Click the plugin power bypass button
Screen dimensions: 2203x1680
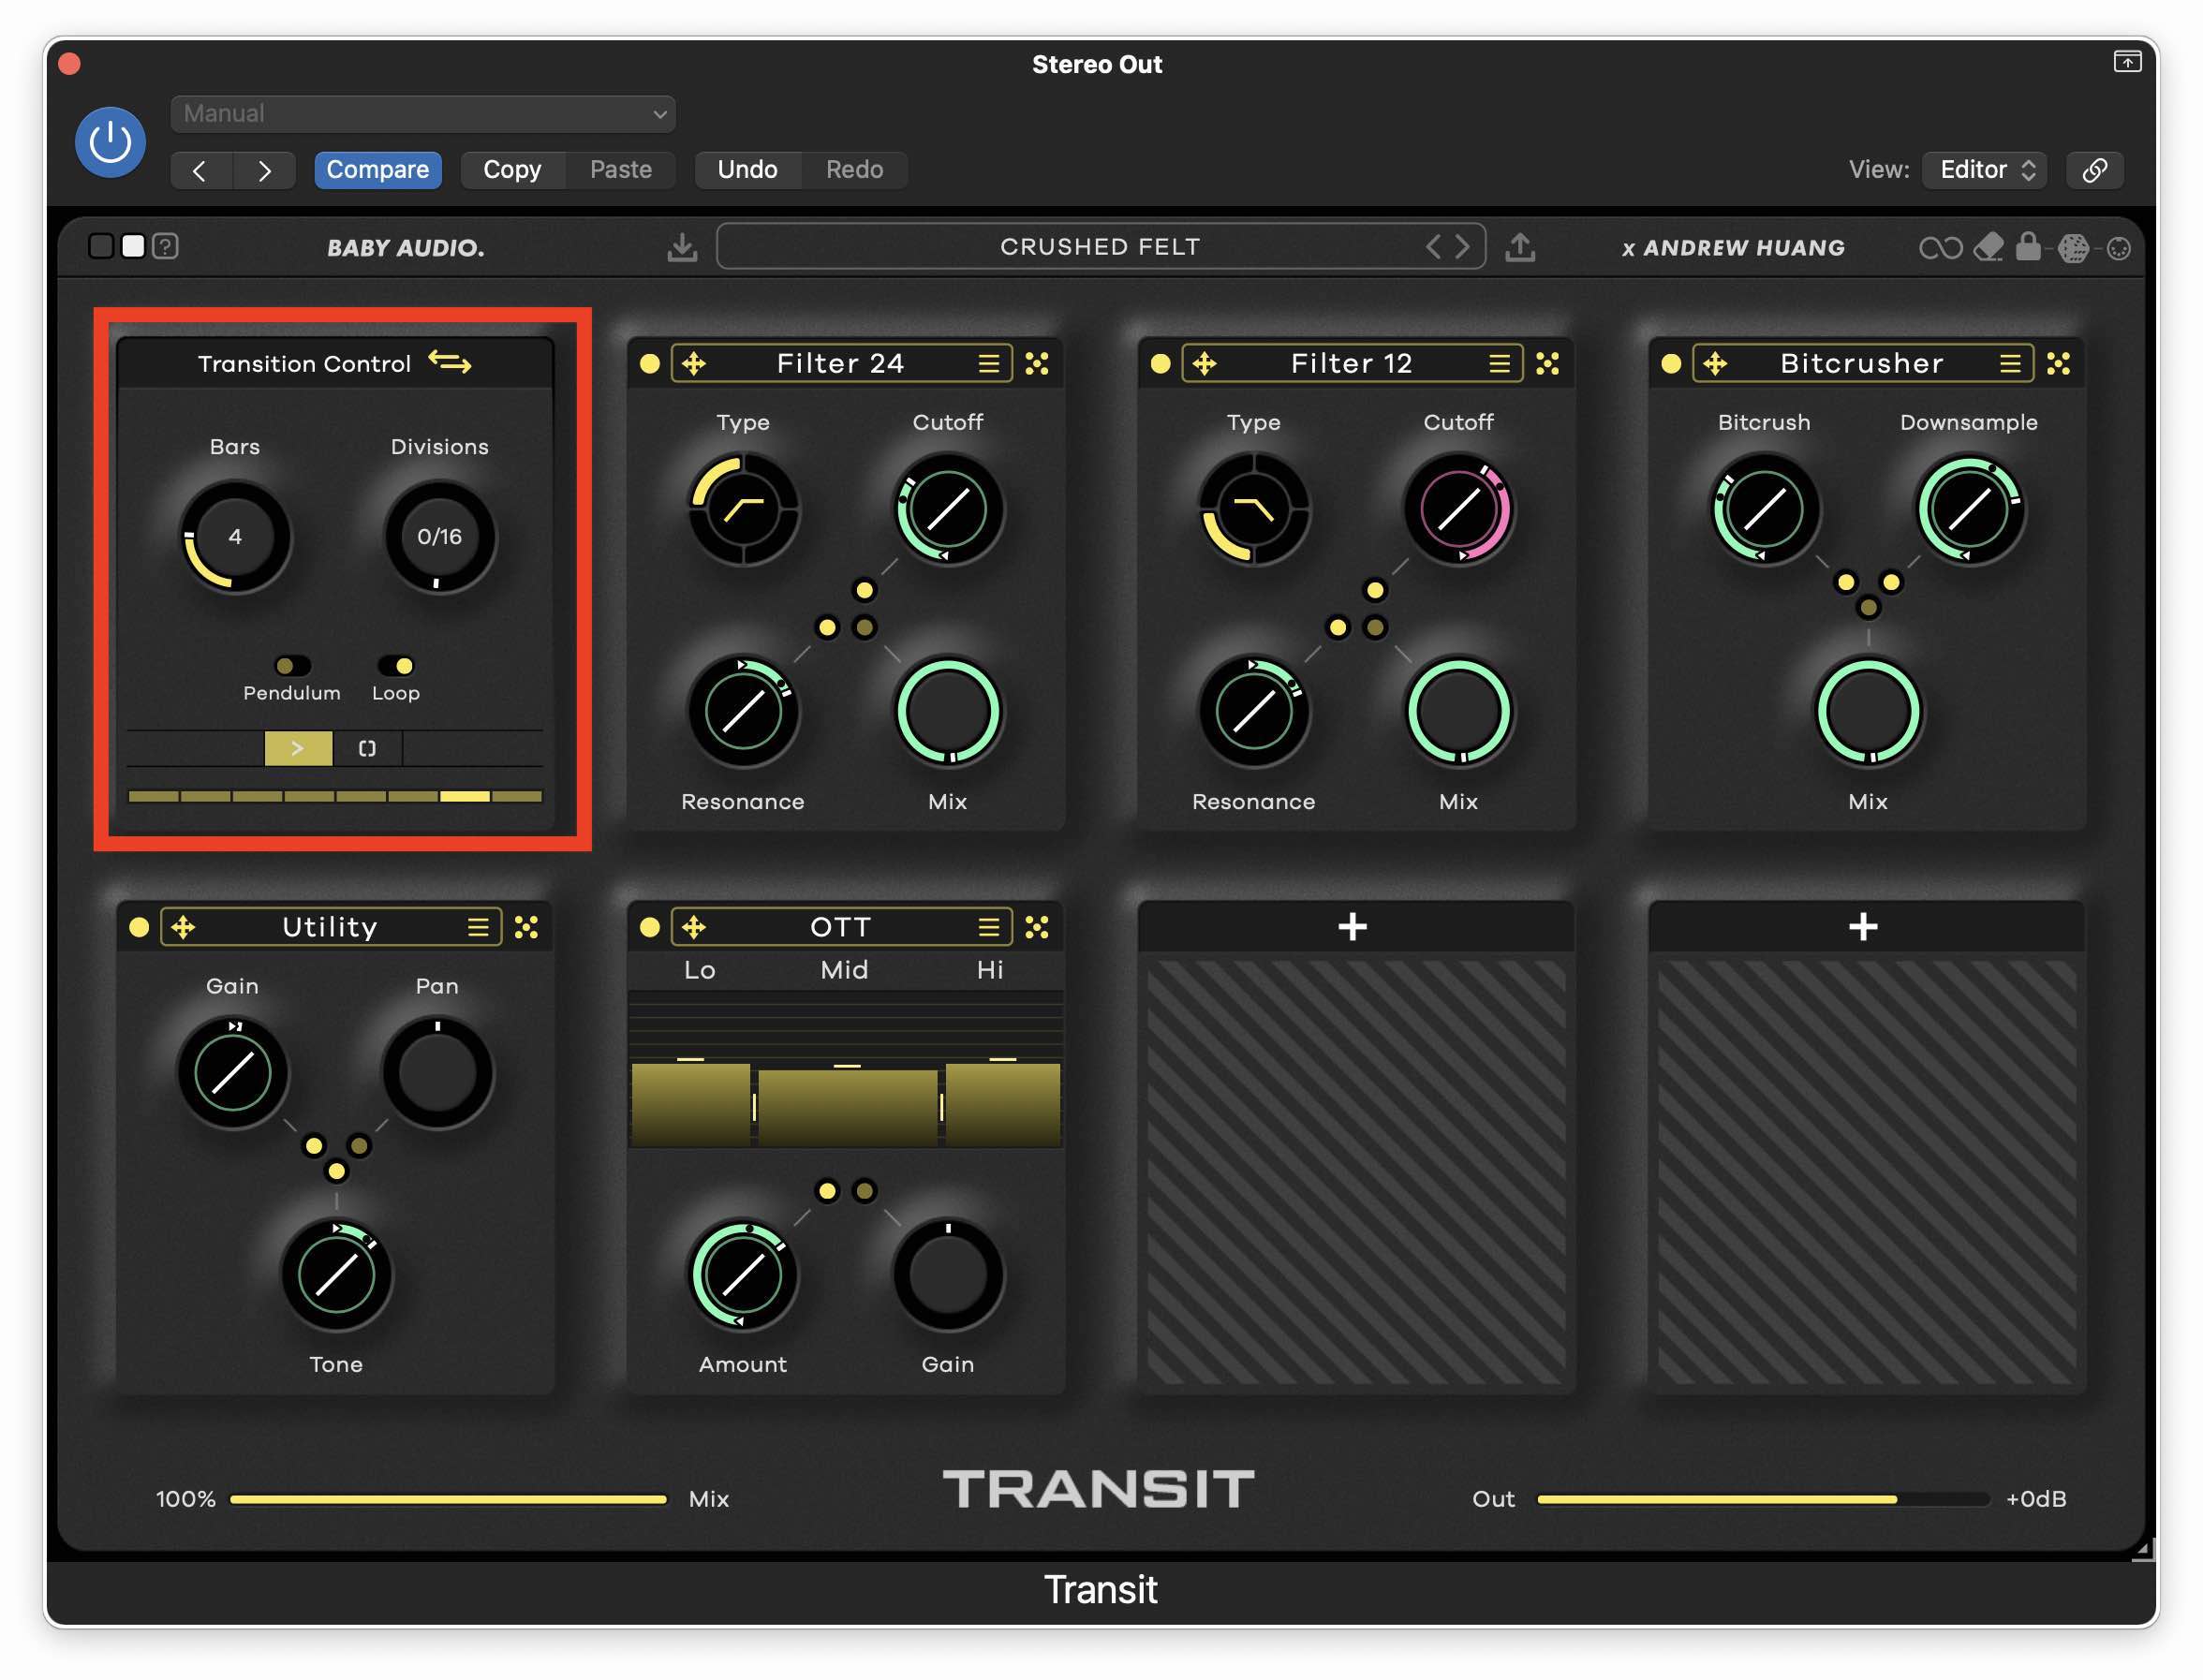(x=110, y=142)
